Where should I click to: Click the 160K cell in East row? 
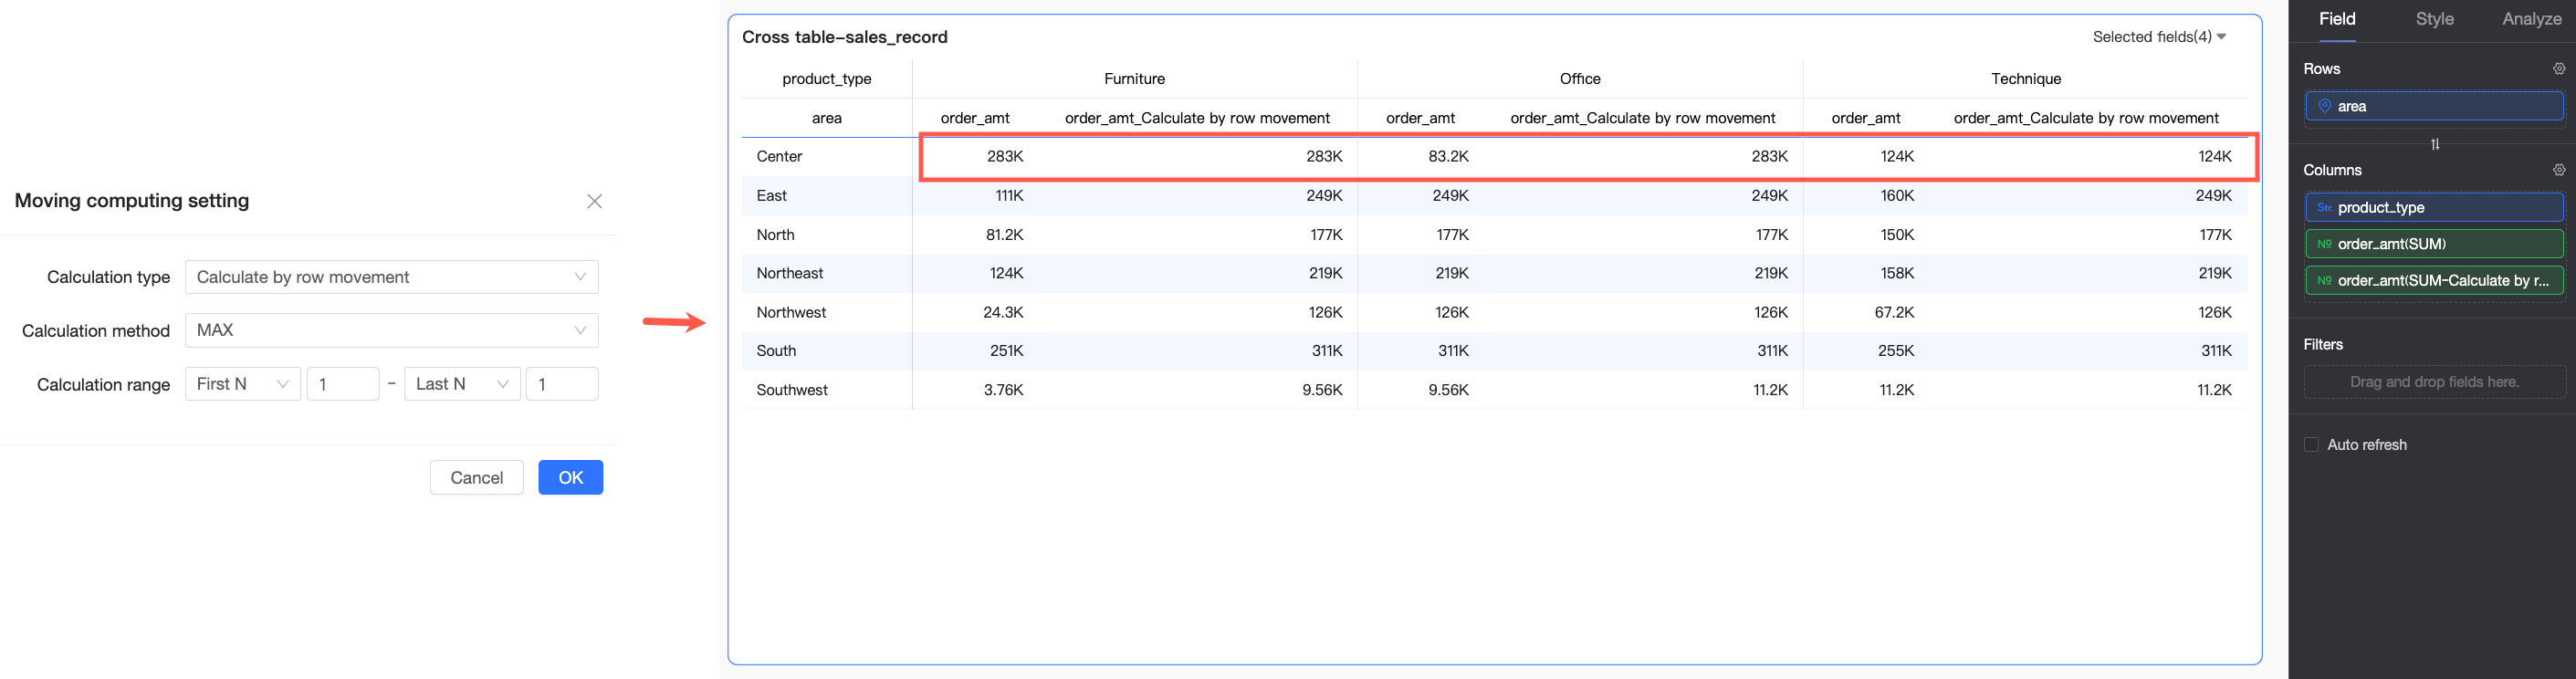(1897, 196)
